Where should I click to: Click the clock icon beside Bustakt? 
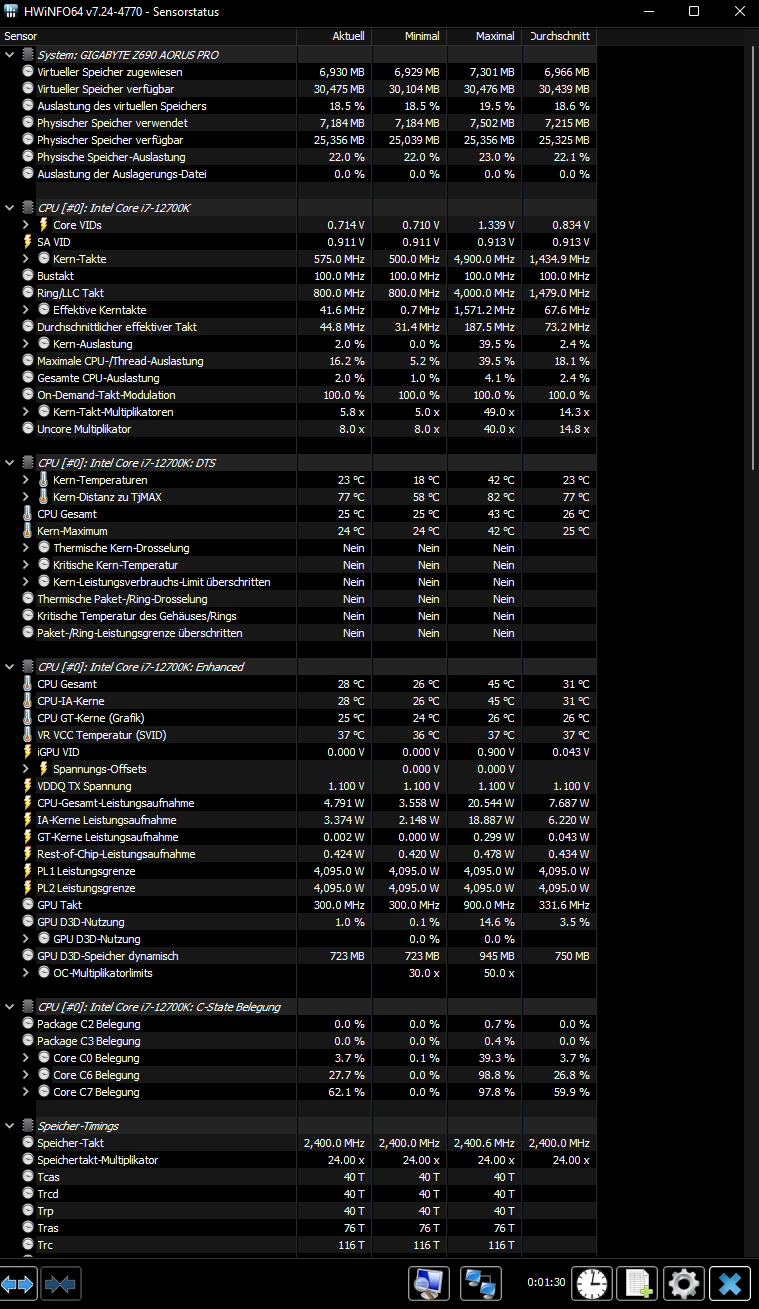(28, 276)
